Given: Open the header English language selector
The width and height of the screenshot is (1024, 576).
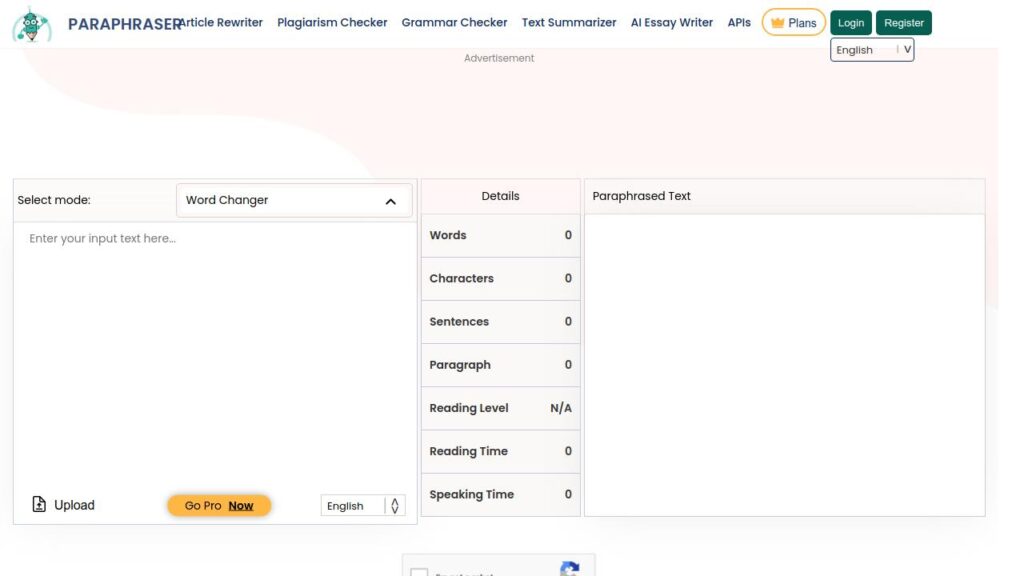Looking at the screenshot, I should point(872,50).
